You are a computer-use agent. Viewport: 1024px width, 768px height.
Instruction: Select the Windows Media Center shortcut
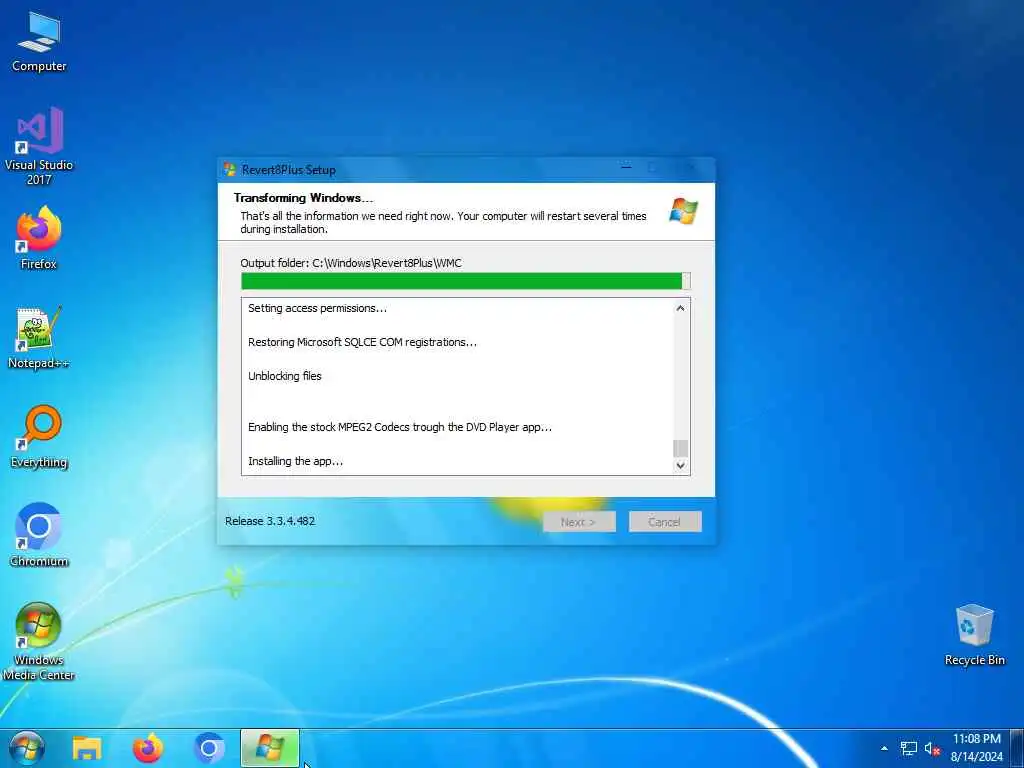tap(39, 641)
